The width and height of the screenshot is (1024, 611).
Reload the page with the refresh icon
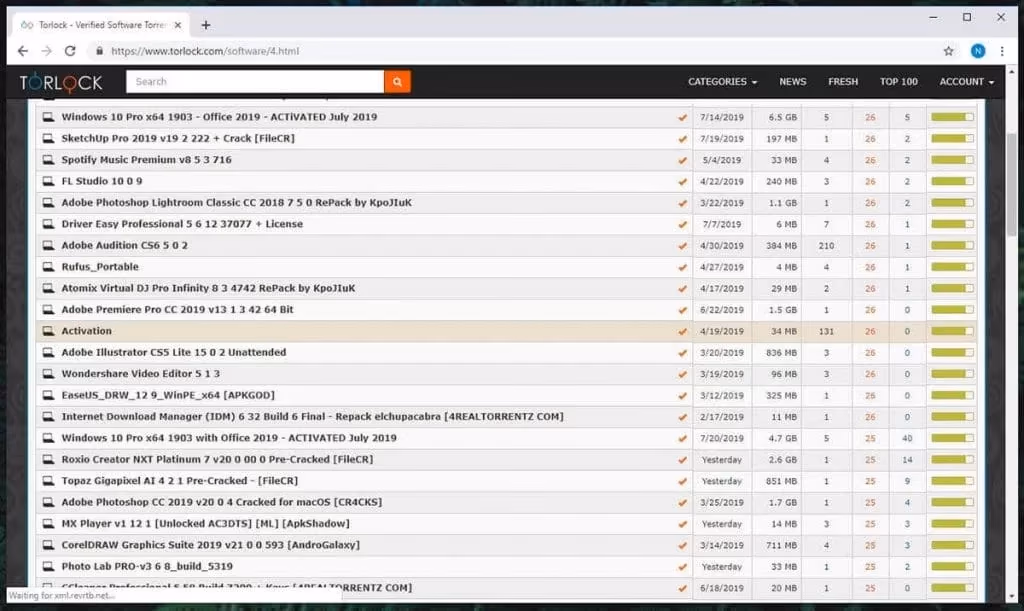pyautogui.click(x=70, y=51)
